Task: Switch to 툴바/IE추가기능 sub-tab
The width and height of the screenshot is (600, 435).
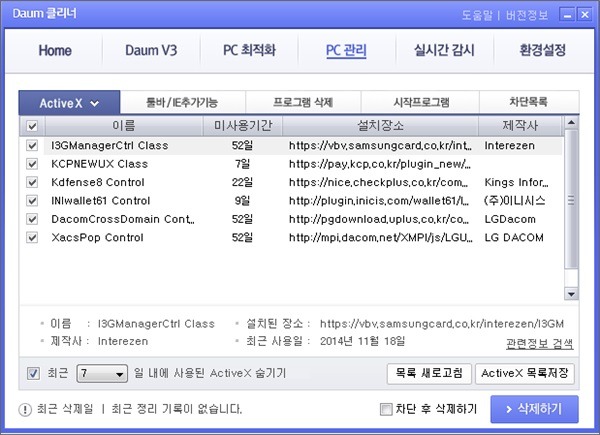Action: [183, 103]
